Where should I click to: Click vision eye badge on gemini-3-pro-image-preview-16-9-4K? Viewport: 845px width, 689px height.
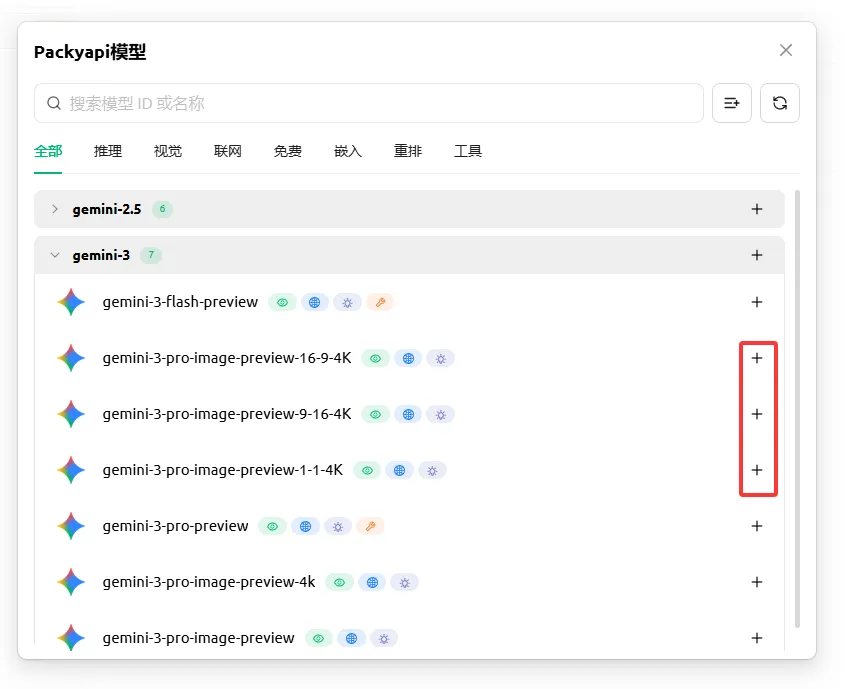pyautogui.click(x=376, y=359)
